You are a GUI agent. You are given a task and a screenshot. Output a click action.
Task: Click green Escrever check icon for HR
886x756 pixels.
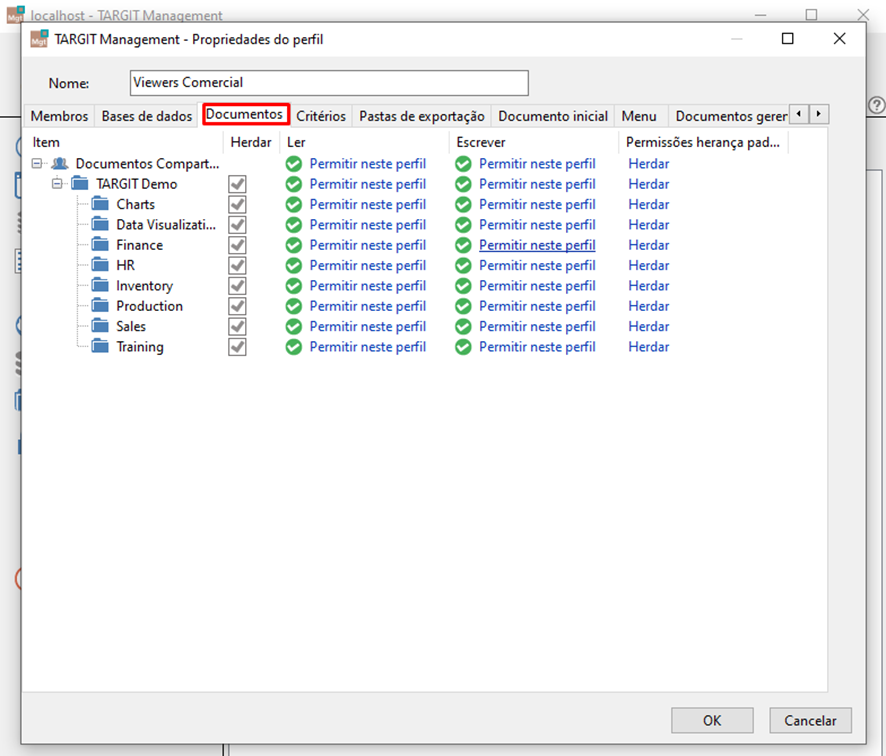pyautogui.click(x=463, y=266)
